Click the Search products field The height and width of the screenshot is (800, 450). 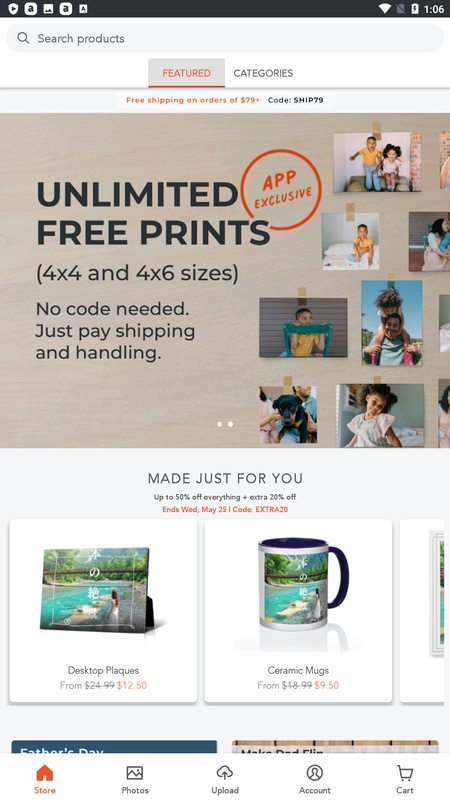(x=225, y=38)
